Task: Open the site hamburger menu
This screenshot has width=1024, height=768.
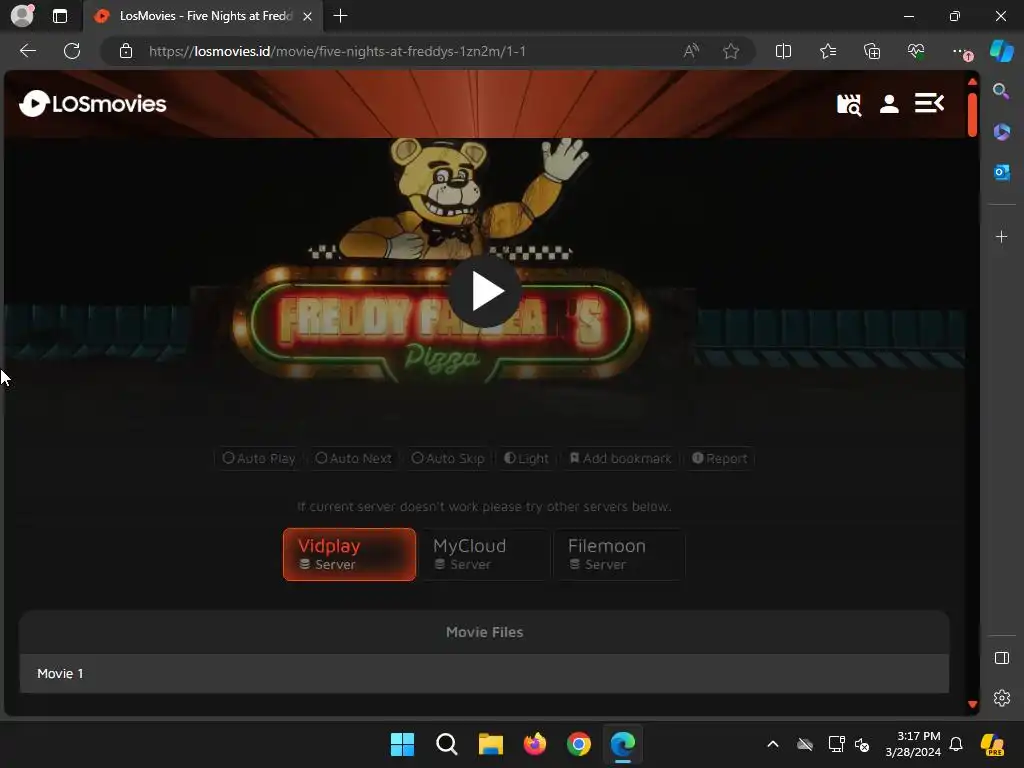Action: (x=929, y=103)
